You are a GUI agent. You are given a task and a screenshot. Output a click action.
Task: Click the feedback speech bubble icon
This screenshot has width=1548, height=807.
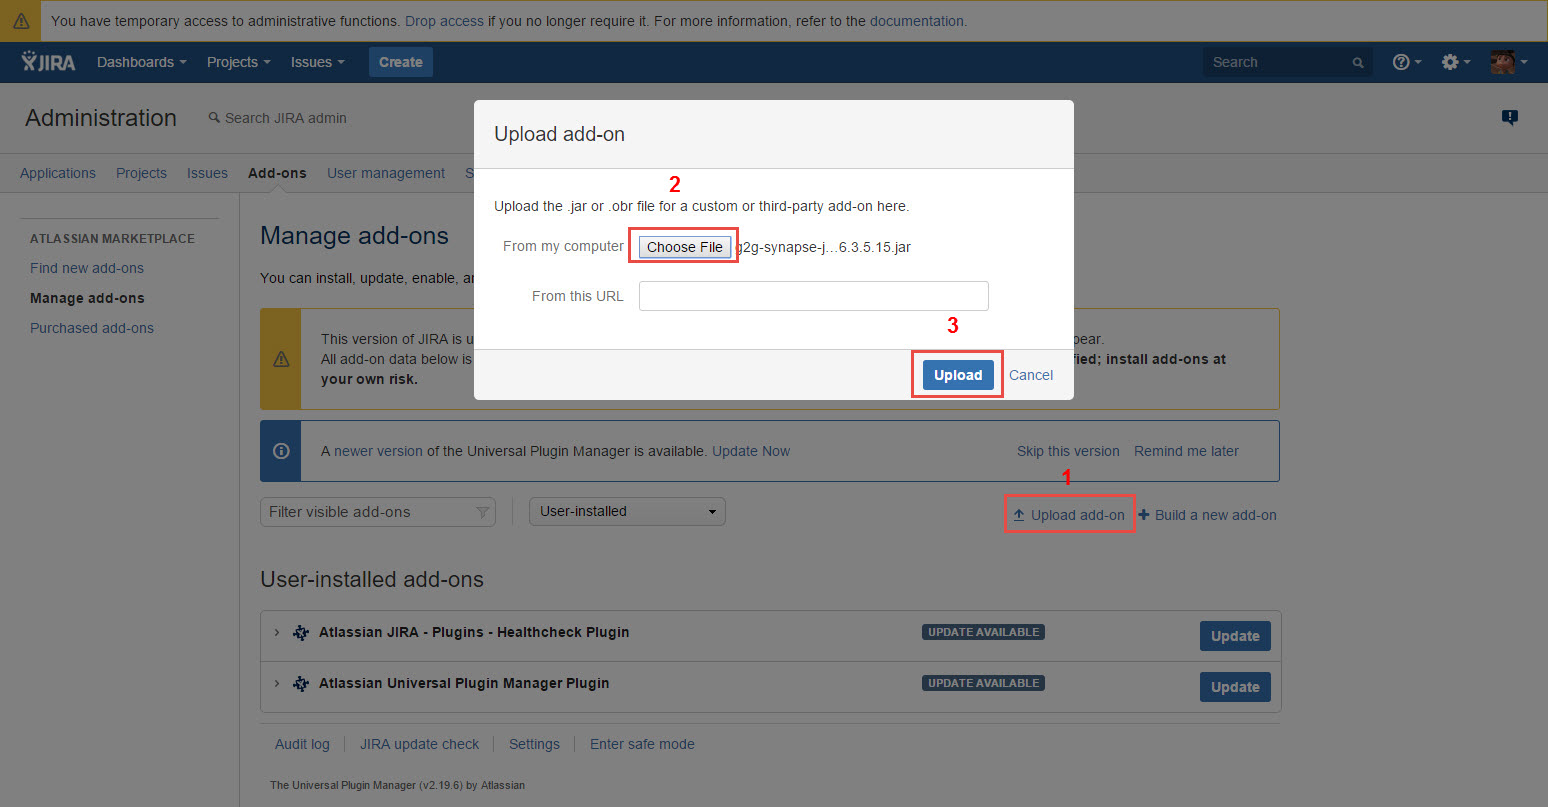(1510, 118)
